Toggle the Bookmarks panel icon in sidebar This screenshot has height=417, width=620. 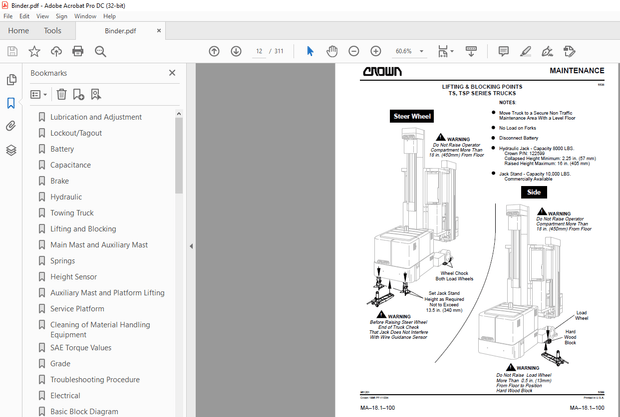tap(11, 103)
